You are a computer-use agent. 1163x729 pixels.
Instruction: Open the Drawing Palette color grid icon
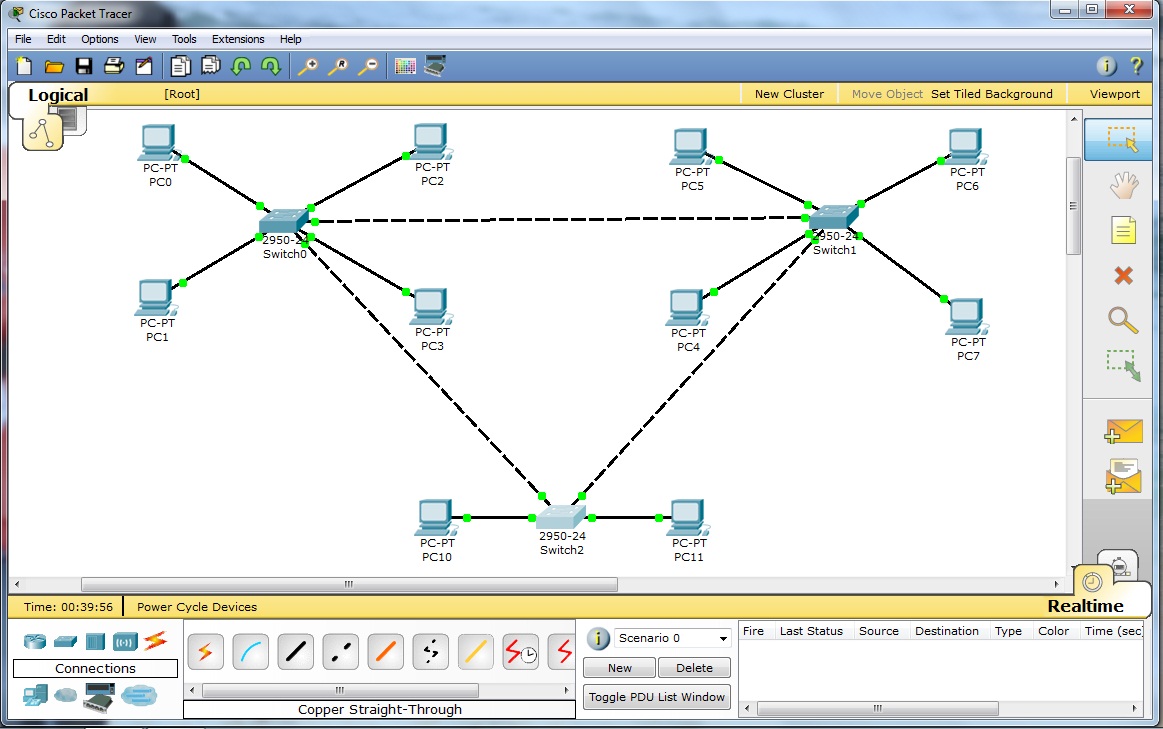(404, 65)
